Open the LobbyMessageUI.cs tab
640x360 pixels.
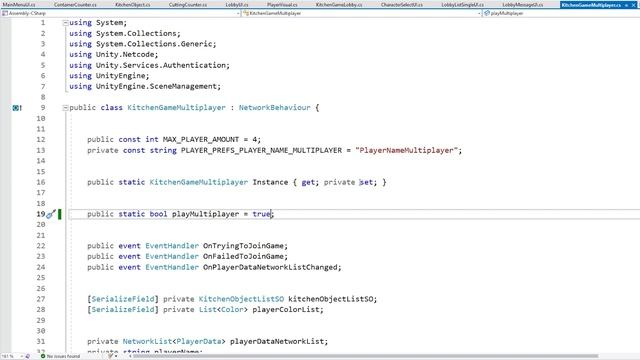pyautogui.click(x=522, y=4)
